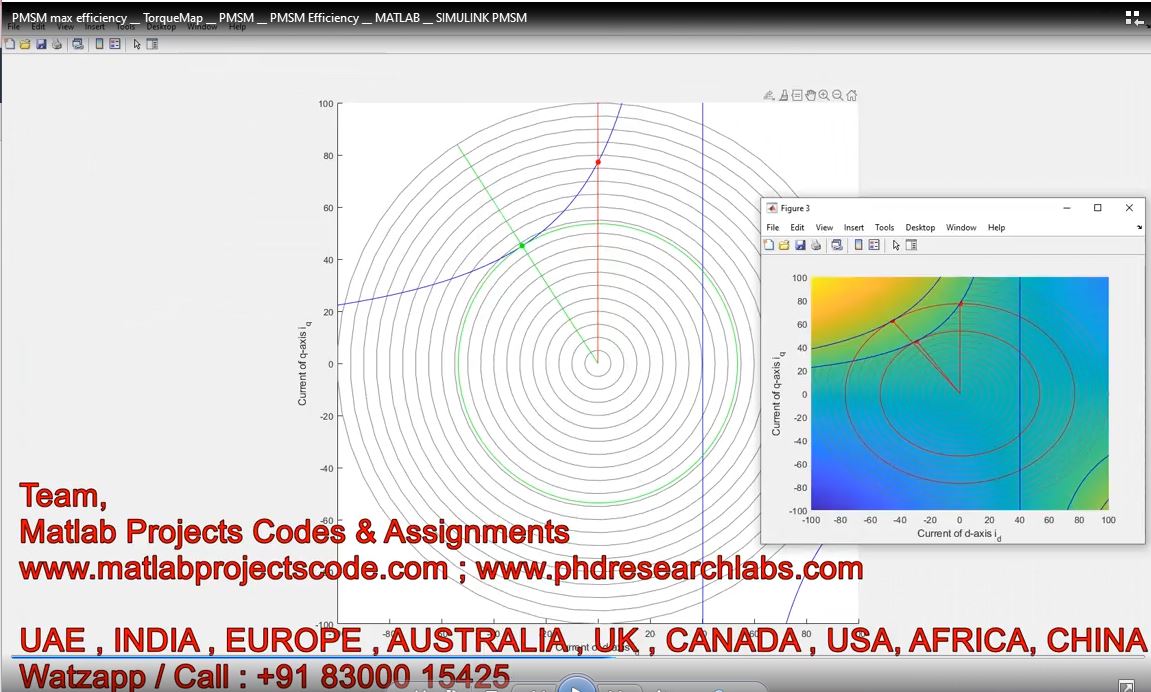Click Zoom Out icon on axes toolbar

click(838, 96)
